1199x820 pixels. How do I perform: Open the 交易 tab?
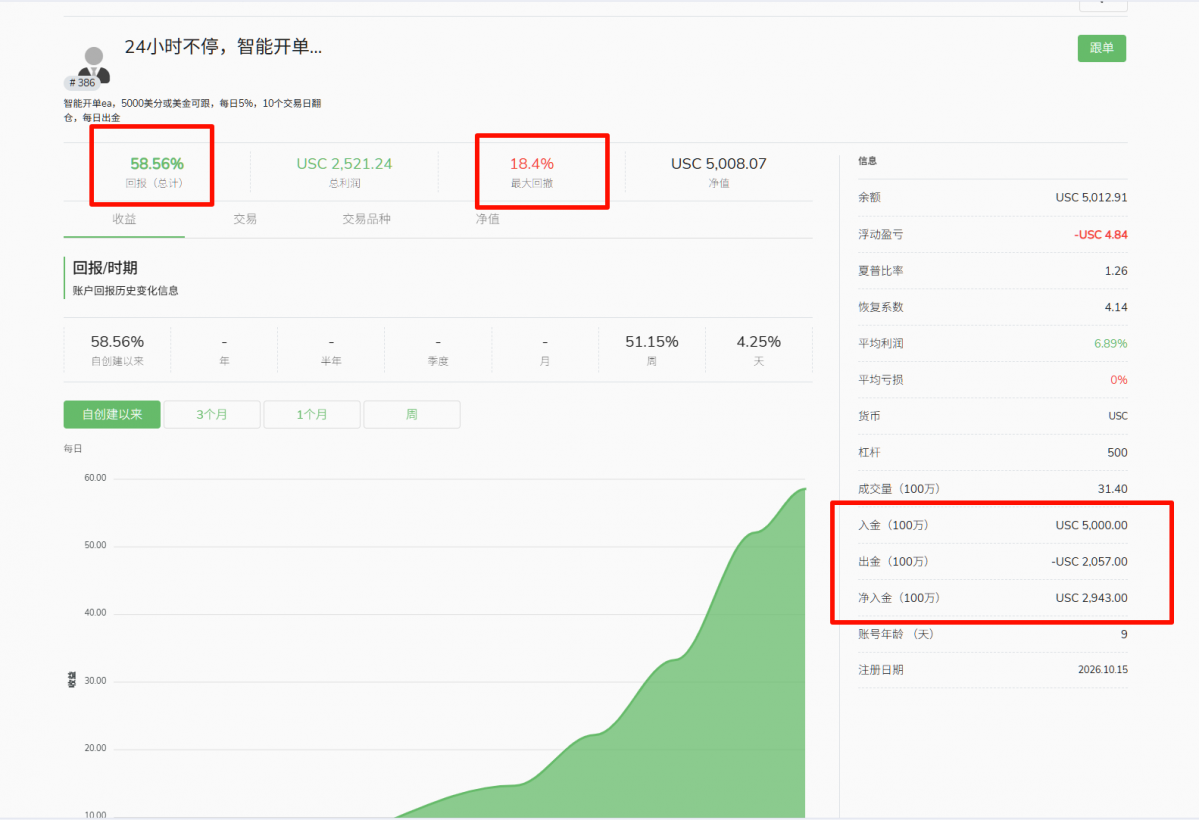pyautogui.click(x=245, y=220)
